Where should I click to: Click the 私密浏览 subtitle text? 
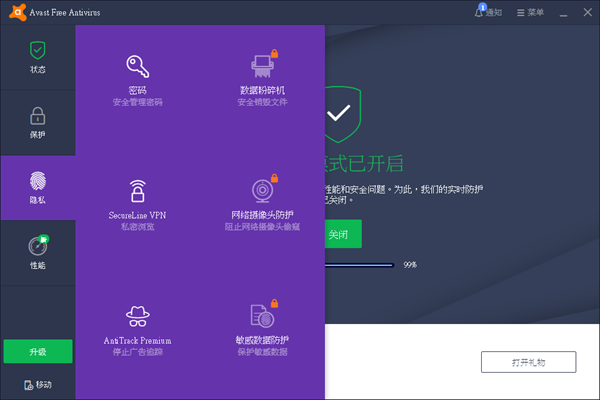pyautogui.click(x=138, y=227)
